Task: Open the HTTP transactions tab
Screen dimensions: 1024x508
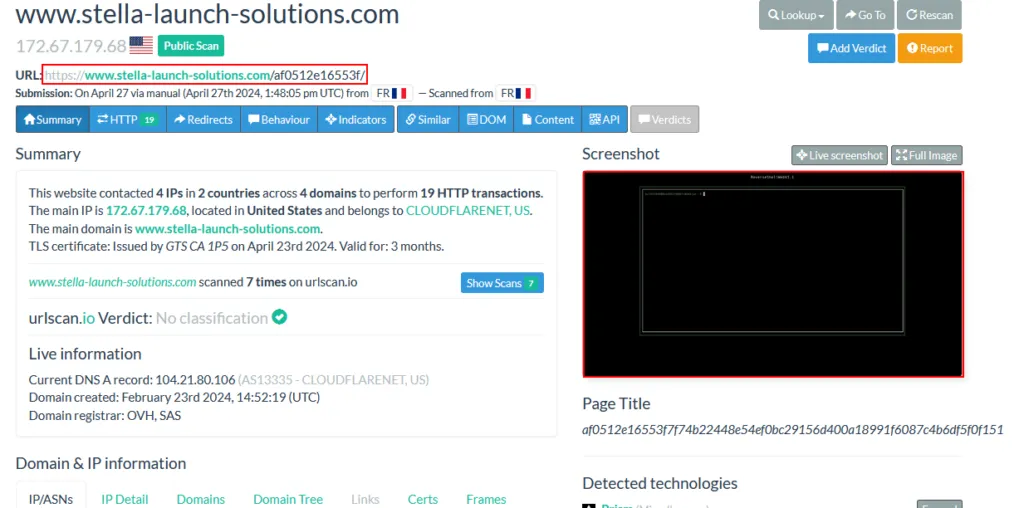Action: pyautogui.click(x=127, y=119)
